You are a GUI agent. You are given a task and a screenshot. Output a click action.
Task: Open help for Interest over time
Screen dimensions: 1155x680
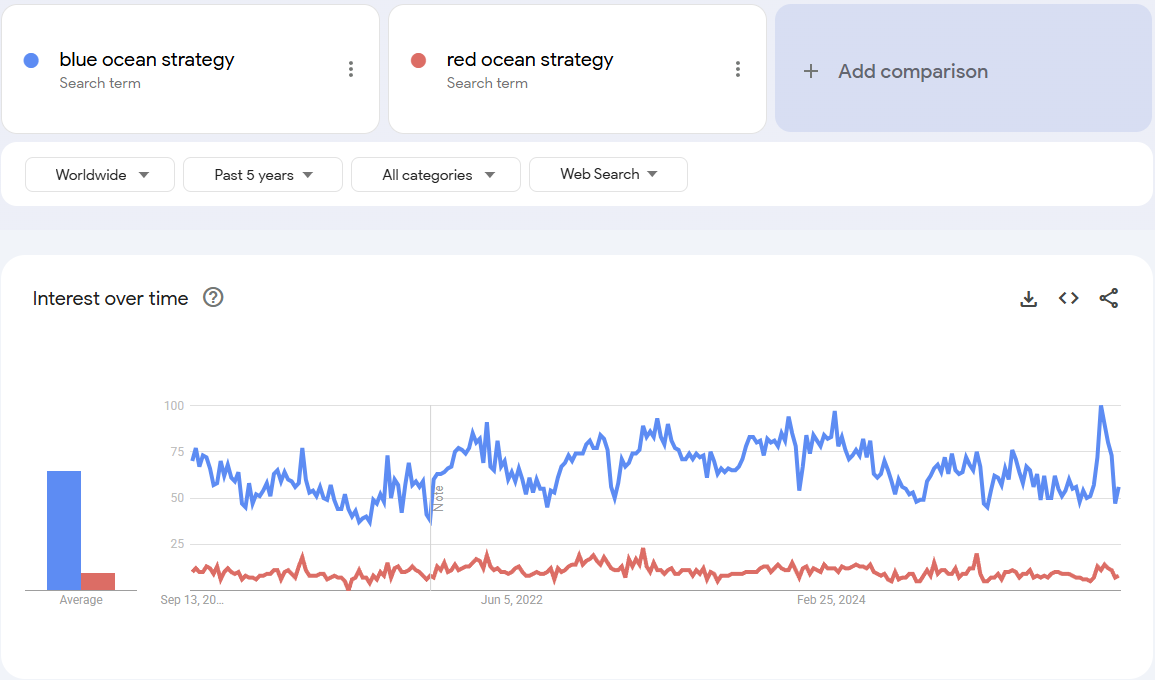coord(212,298)
